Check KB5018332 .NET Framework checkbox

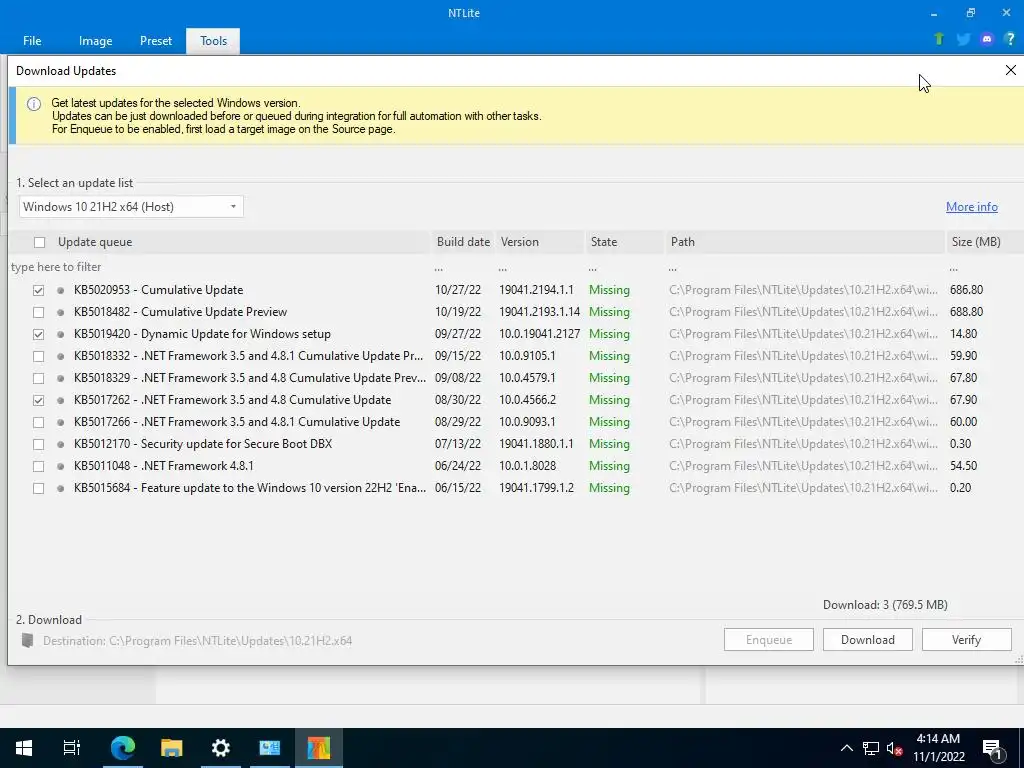click(x=39, y=356)
